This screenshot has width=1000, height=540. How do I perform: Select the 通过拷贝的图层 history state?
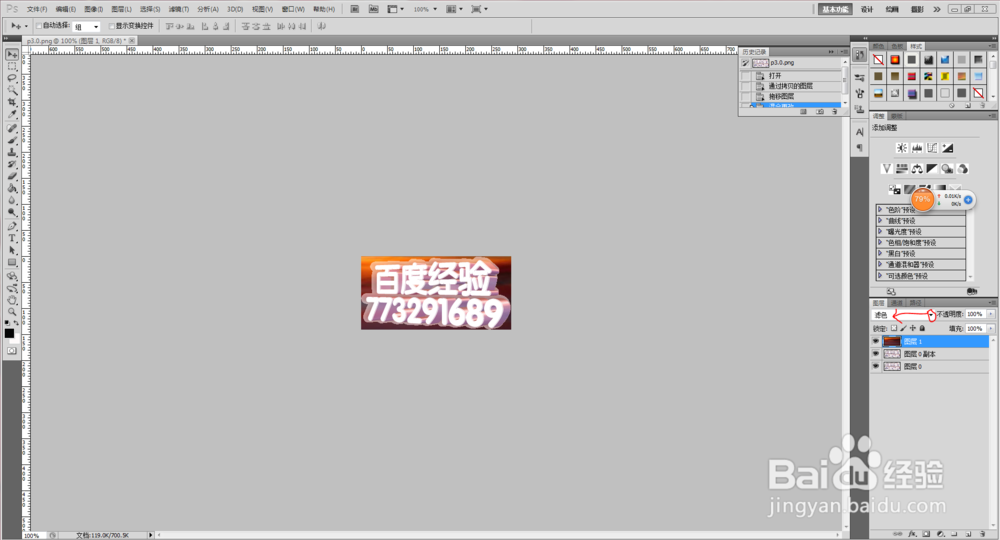tap(791, 86)
